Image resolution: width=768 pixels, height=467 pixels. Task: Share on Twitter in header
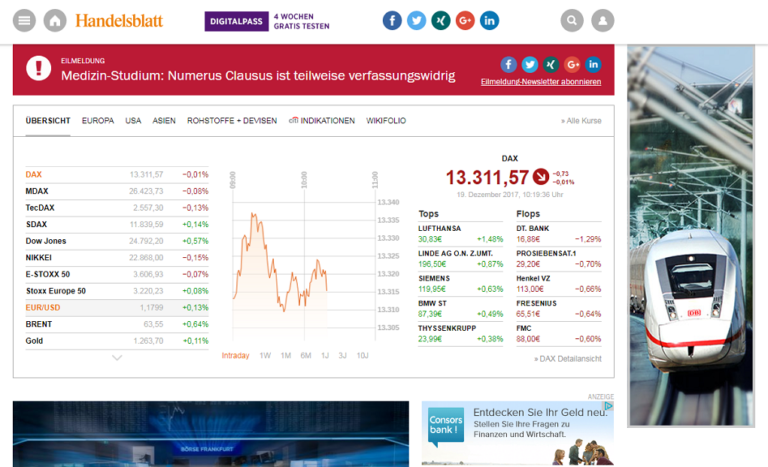[416, 21]
